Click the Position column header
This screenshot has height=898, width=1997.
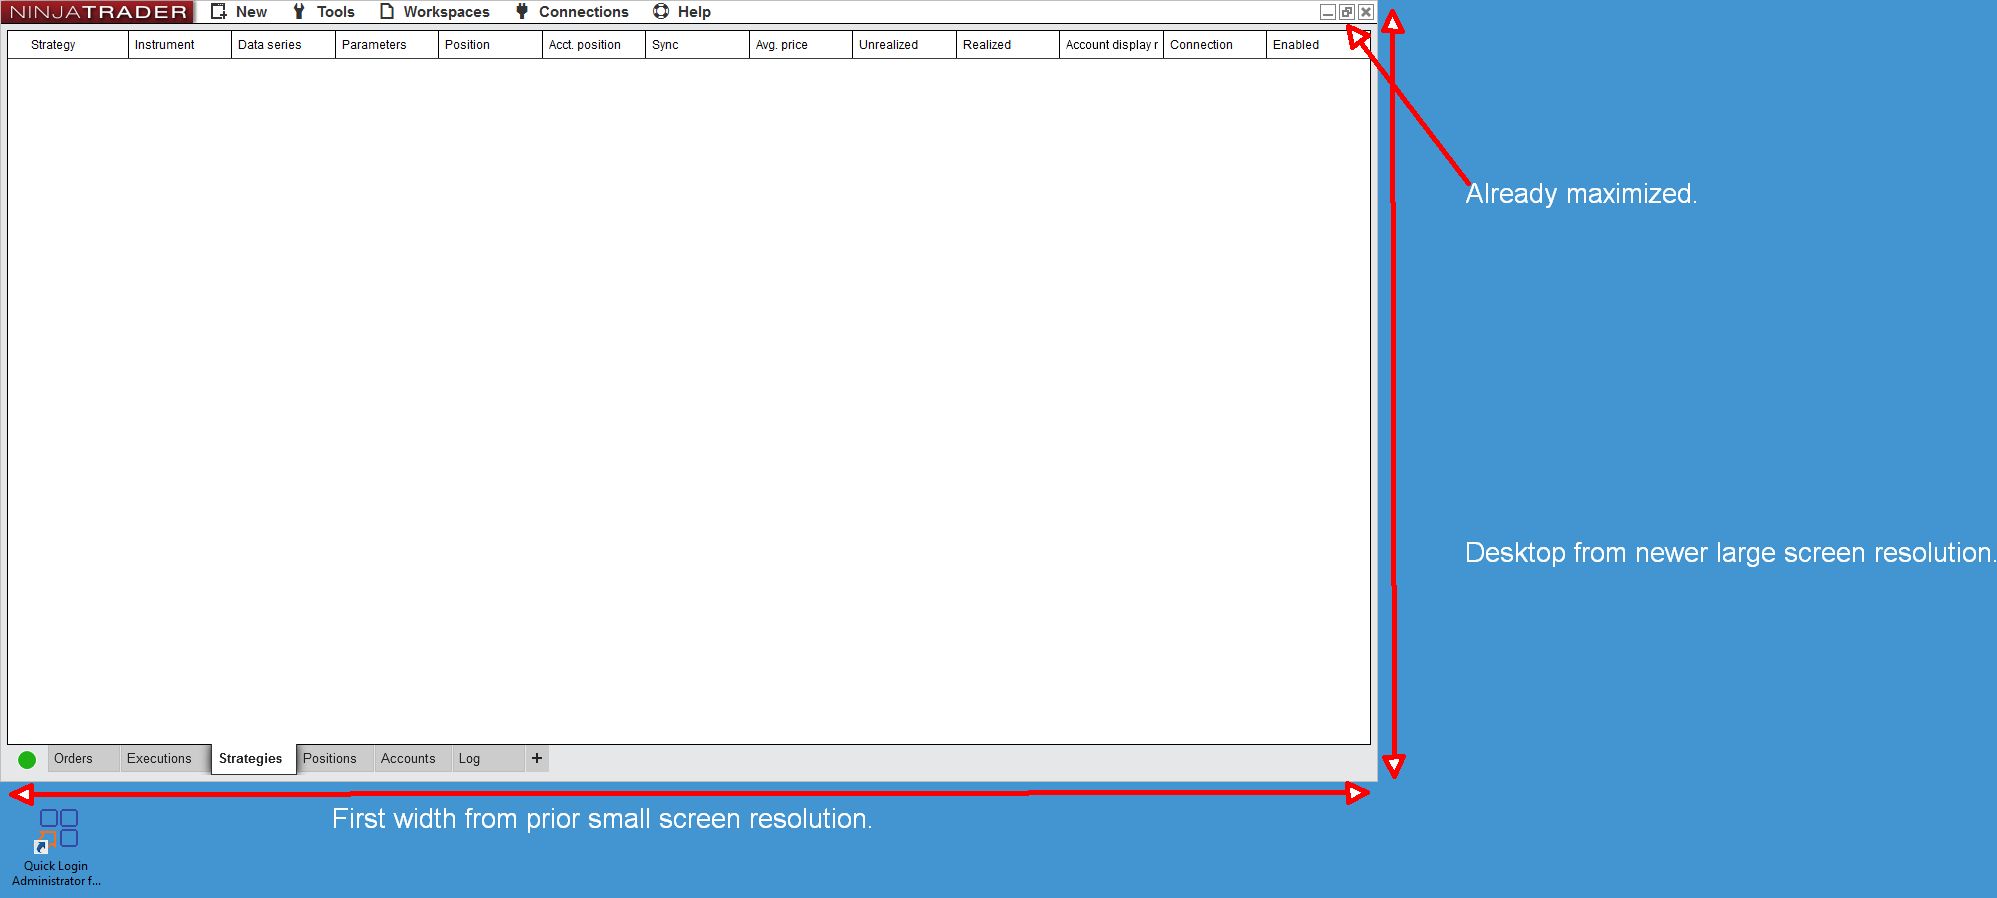490,45
